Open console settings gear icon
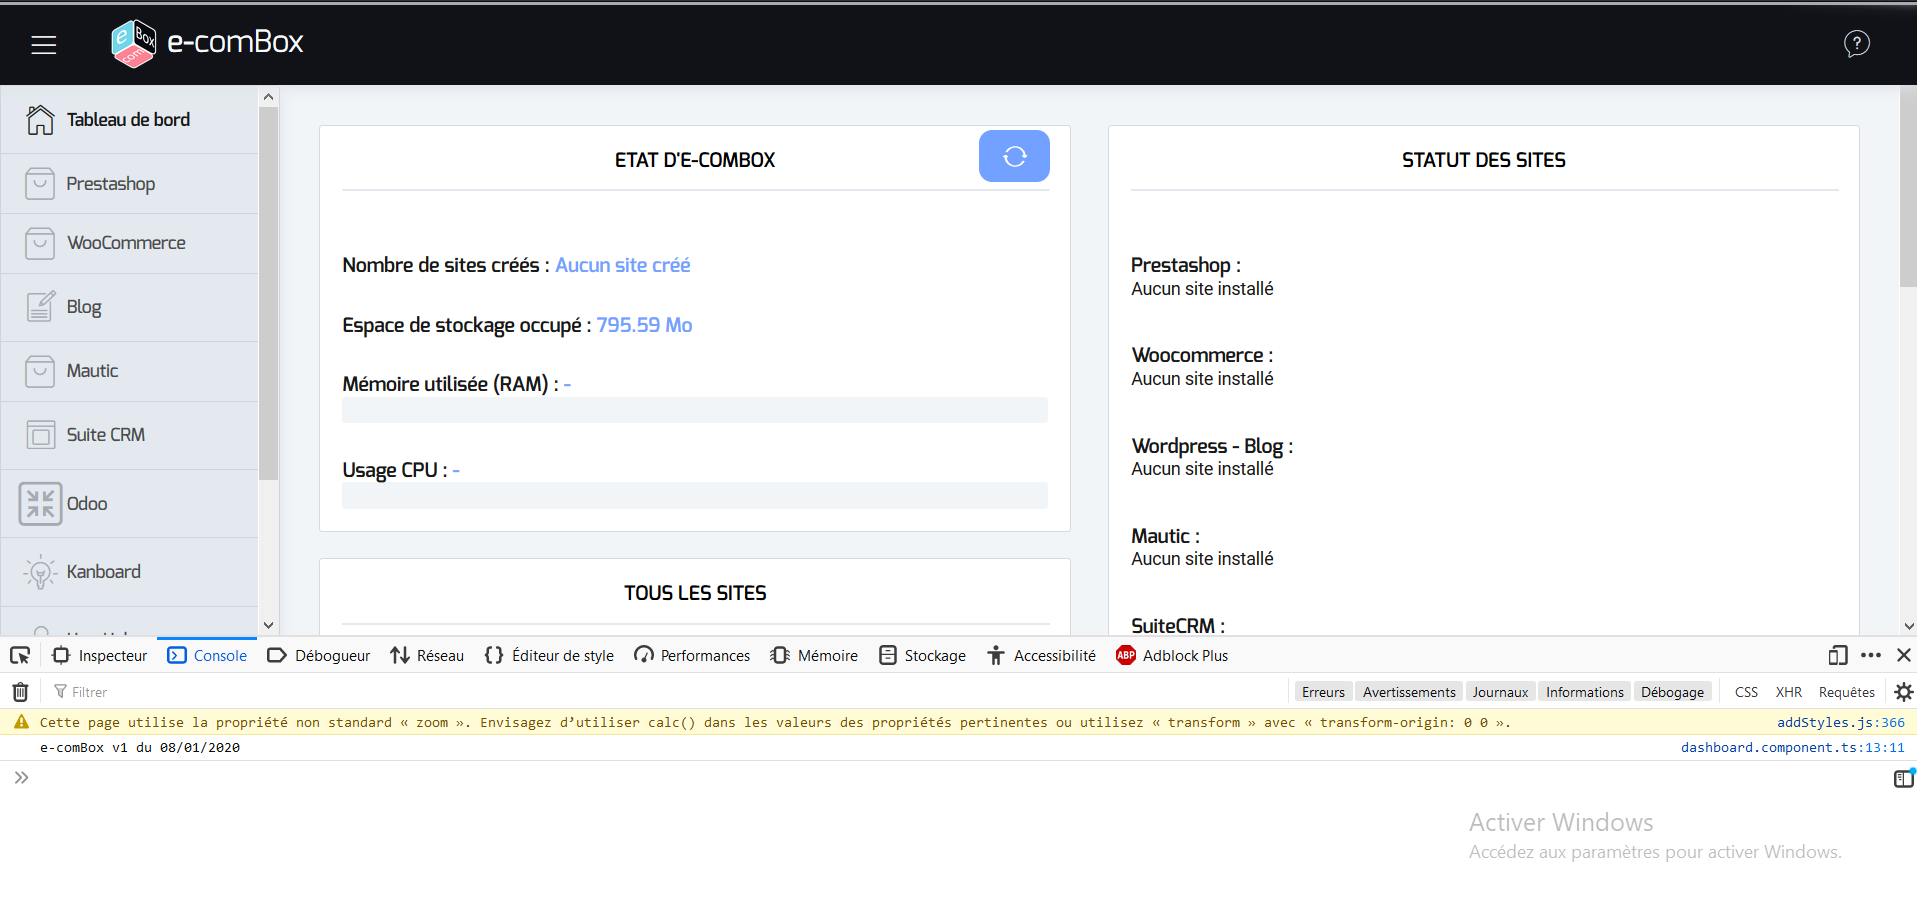The width and height of the screenshot is (1917, 909). click(x=1903, y=692)
